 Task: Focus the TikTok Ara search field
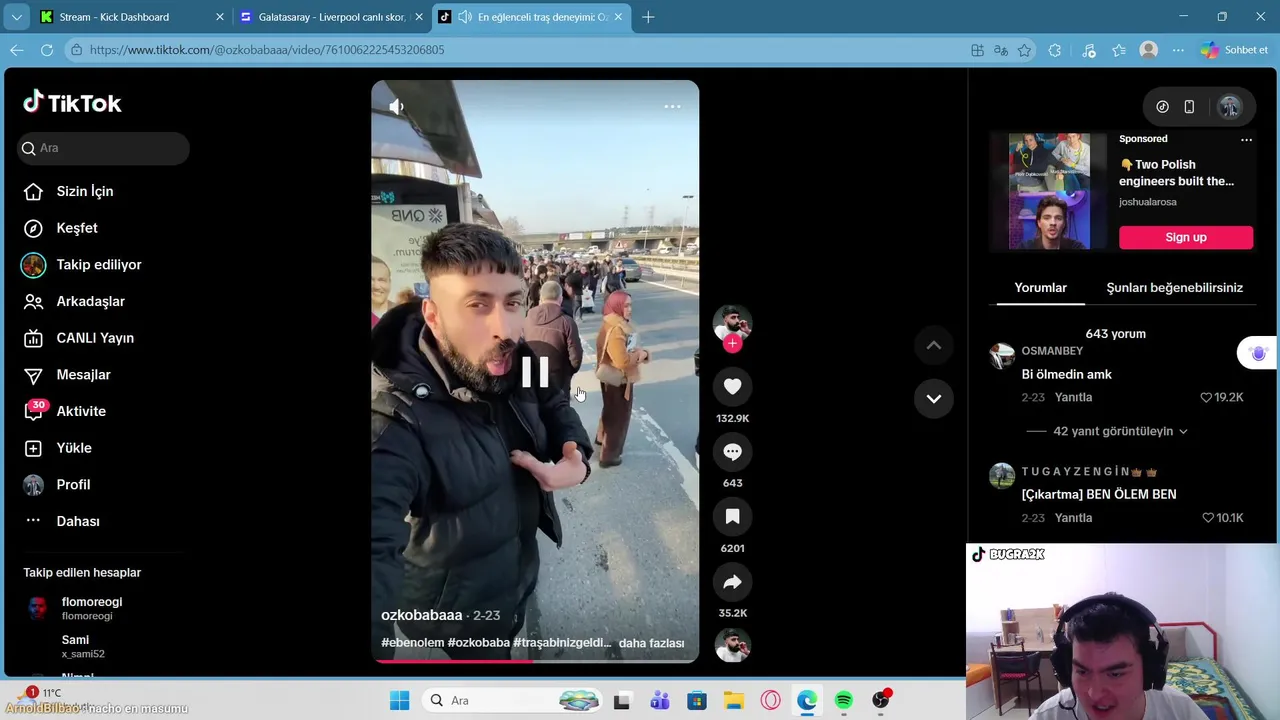[103, 148]
